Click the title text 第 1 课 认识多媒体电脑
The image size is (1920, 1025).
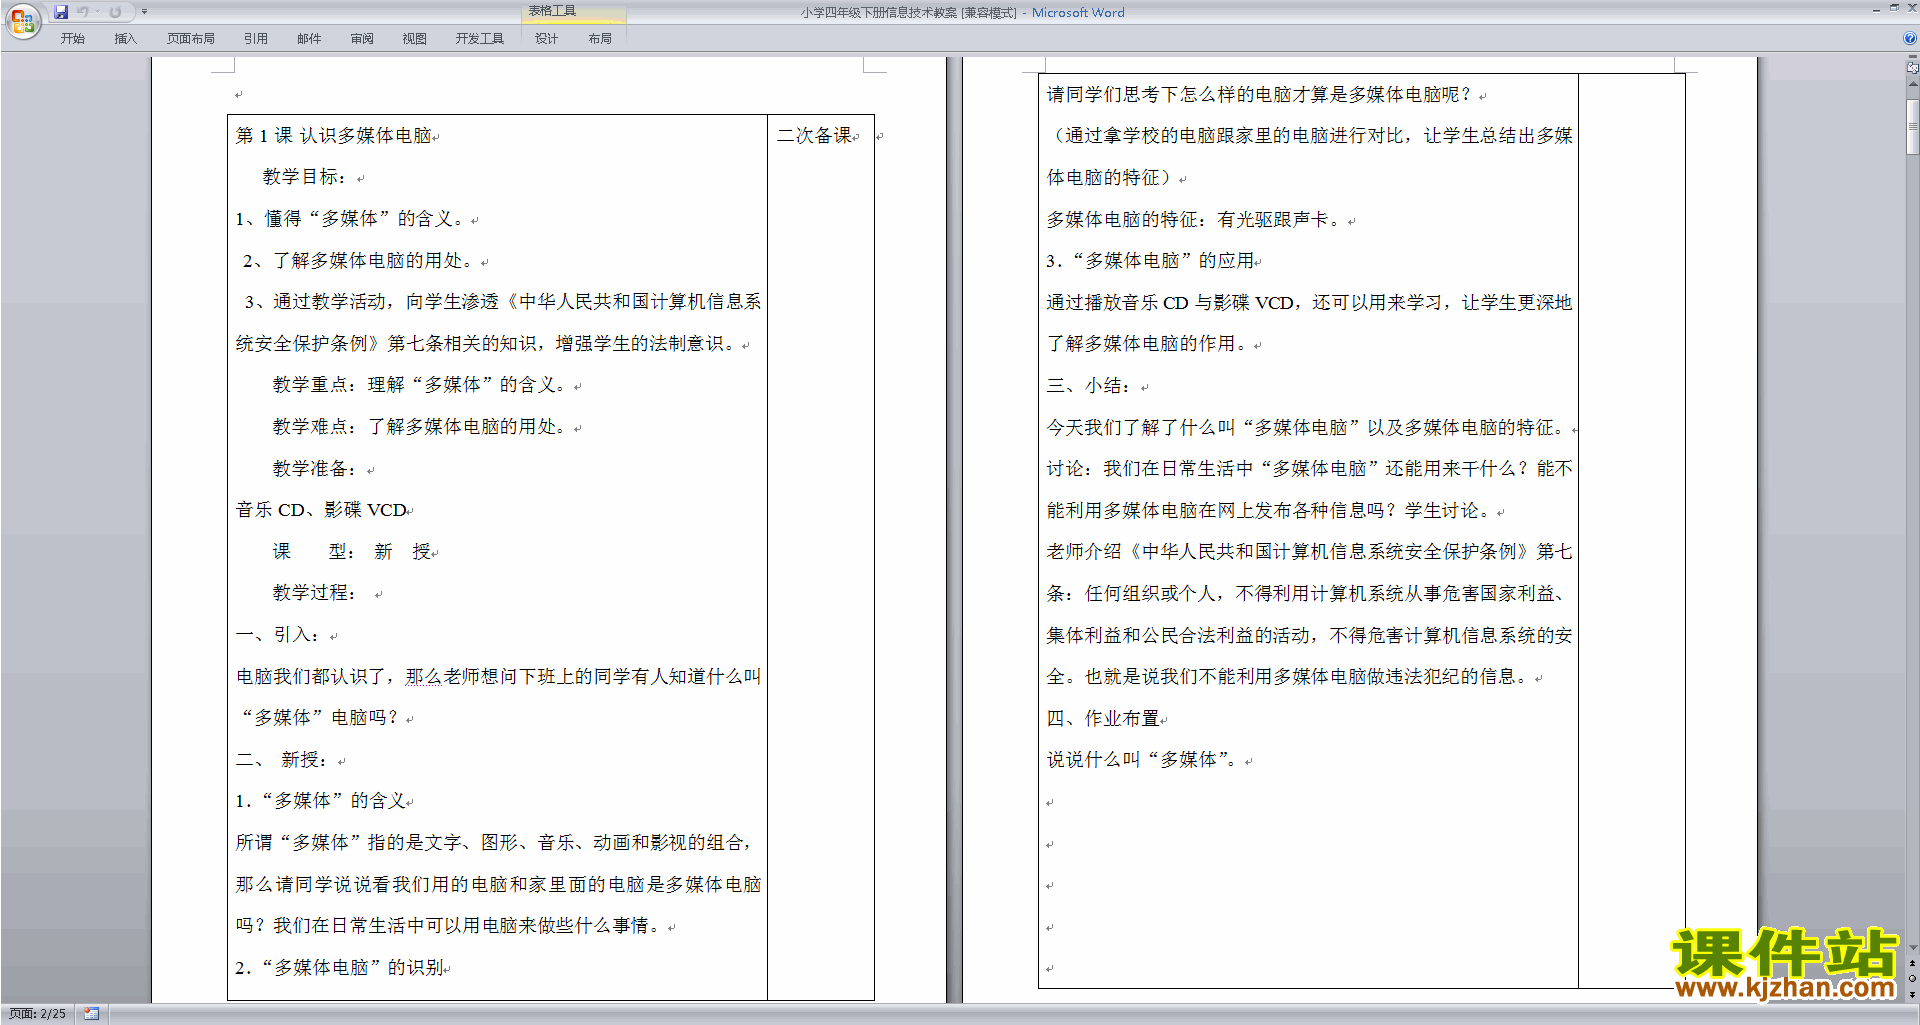(x=334, y=135)
